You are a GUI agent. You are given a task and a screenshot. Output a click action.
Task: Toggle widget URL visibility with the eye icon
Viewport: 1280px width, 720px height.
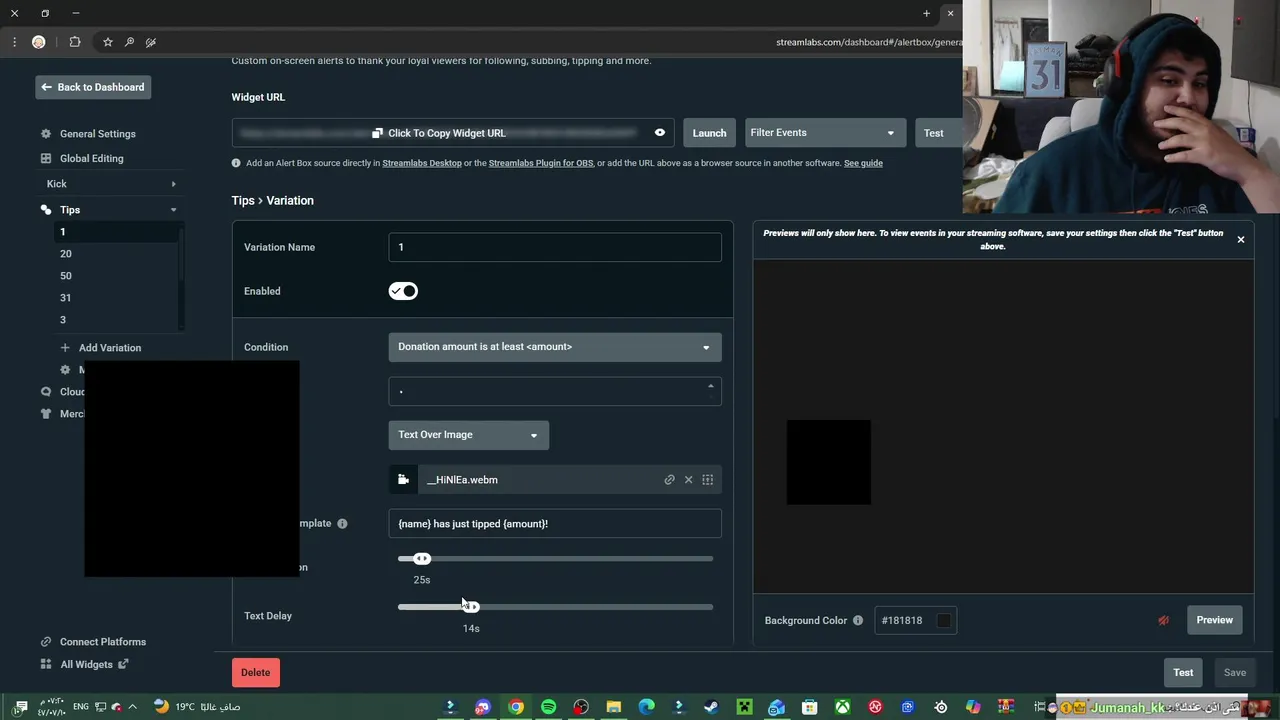(660, 133)
